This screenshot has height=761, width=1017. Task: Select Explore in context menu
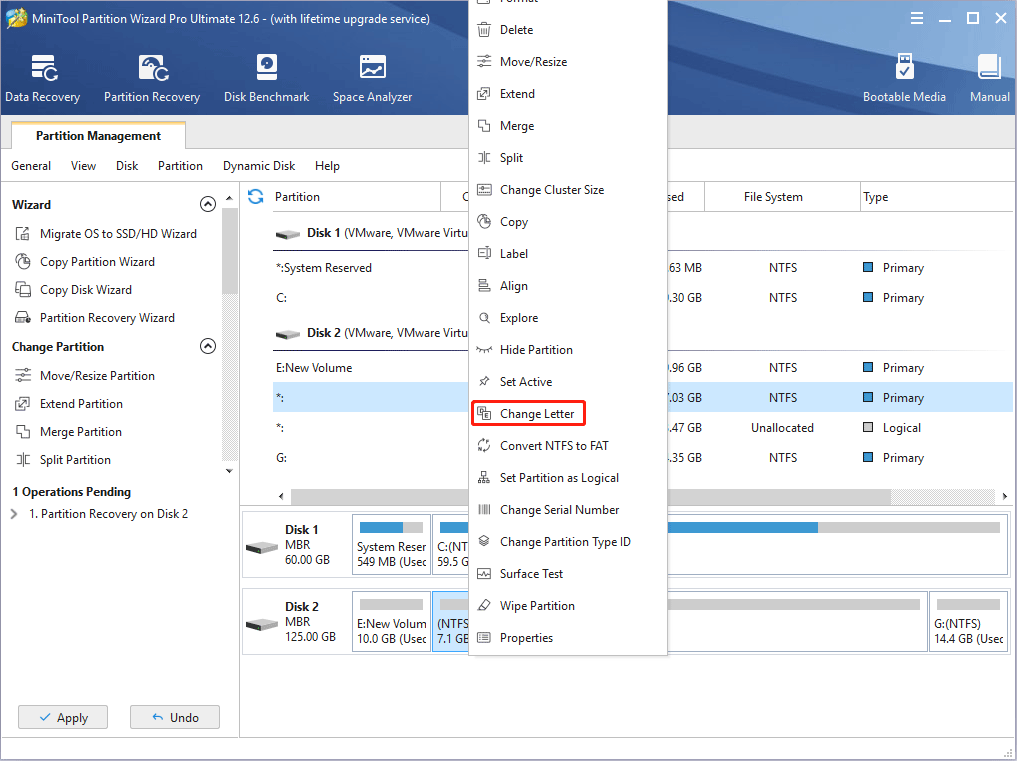click(568, 318)
